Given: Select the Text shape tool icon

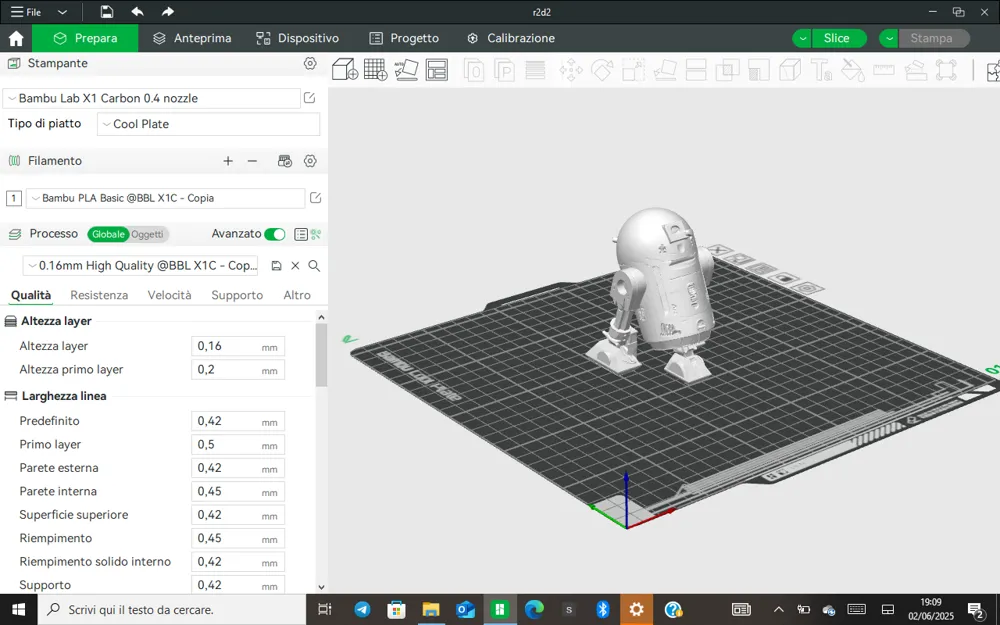Looking at the screenshot, I should (821, 70).
